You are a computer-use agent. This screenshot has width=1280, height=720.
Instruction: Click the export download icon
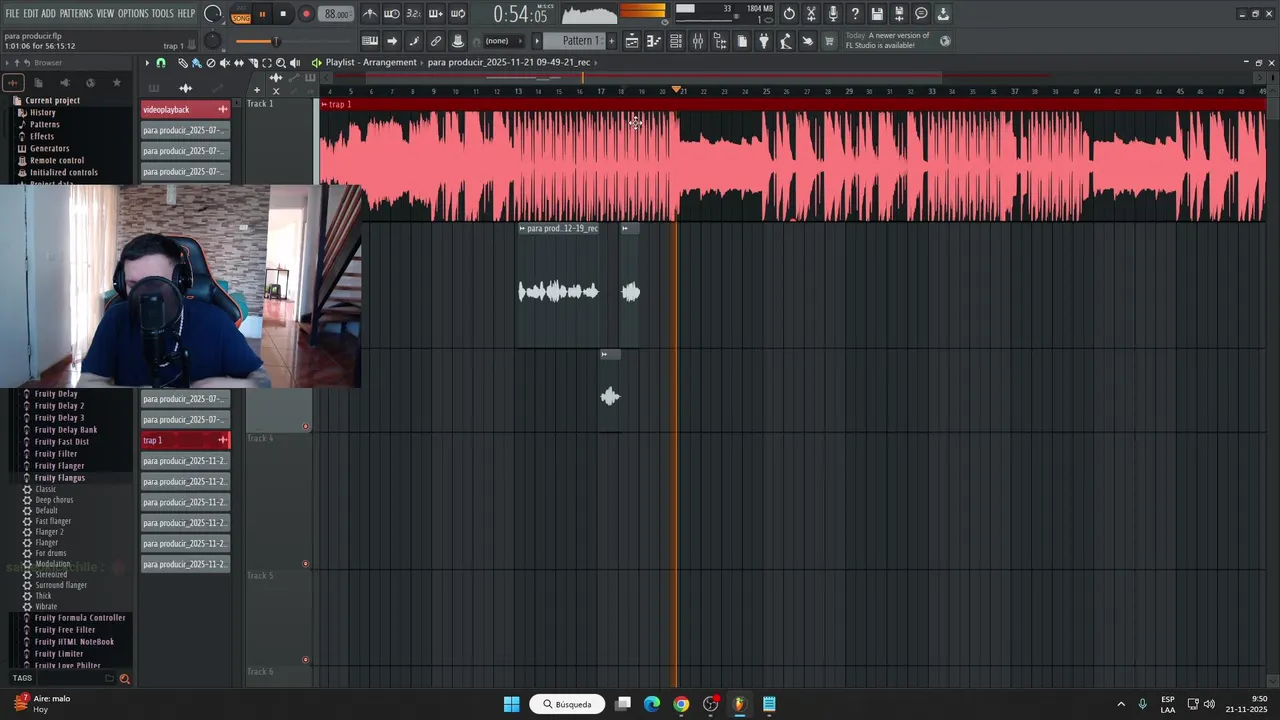tap(943, 14)
